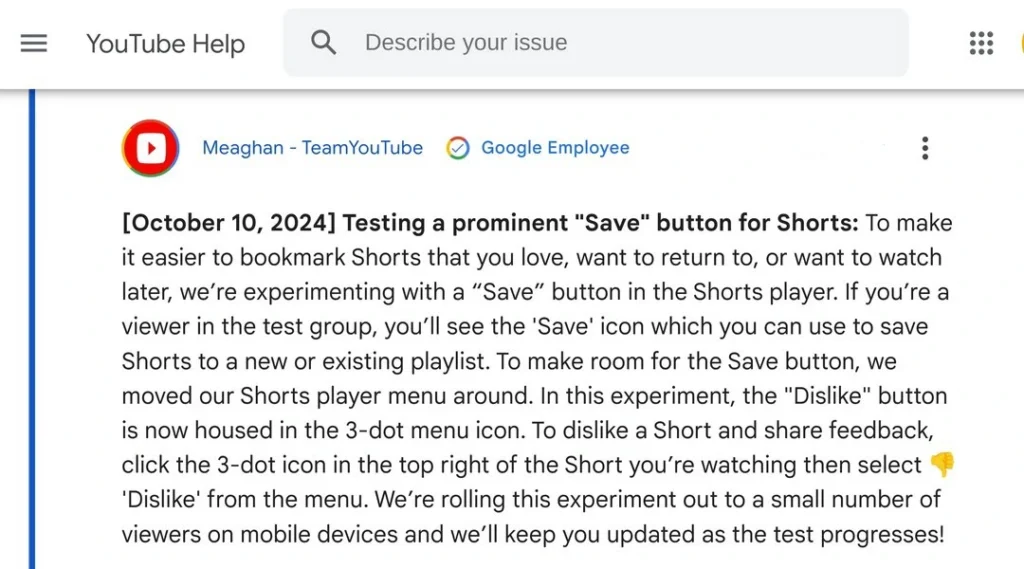Click the blue vertical bar beside the post
The height and width of the screenshot is (569, 1024).
pos(31,329)
